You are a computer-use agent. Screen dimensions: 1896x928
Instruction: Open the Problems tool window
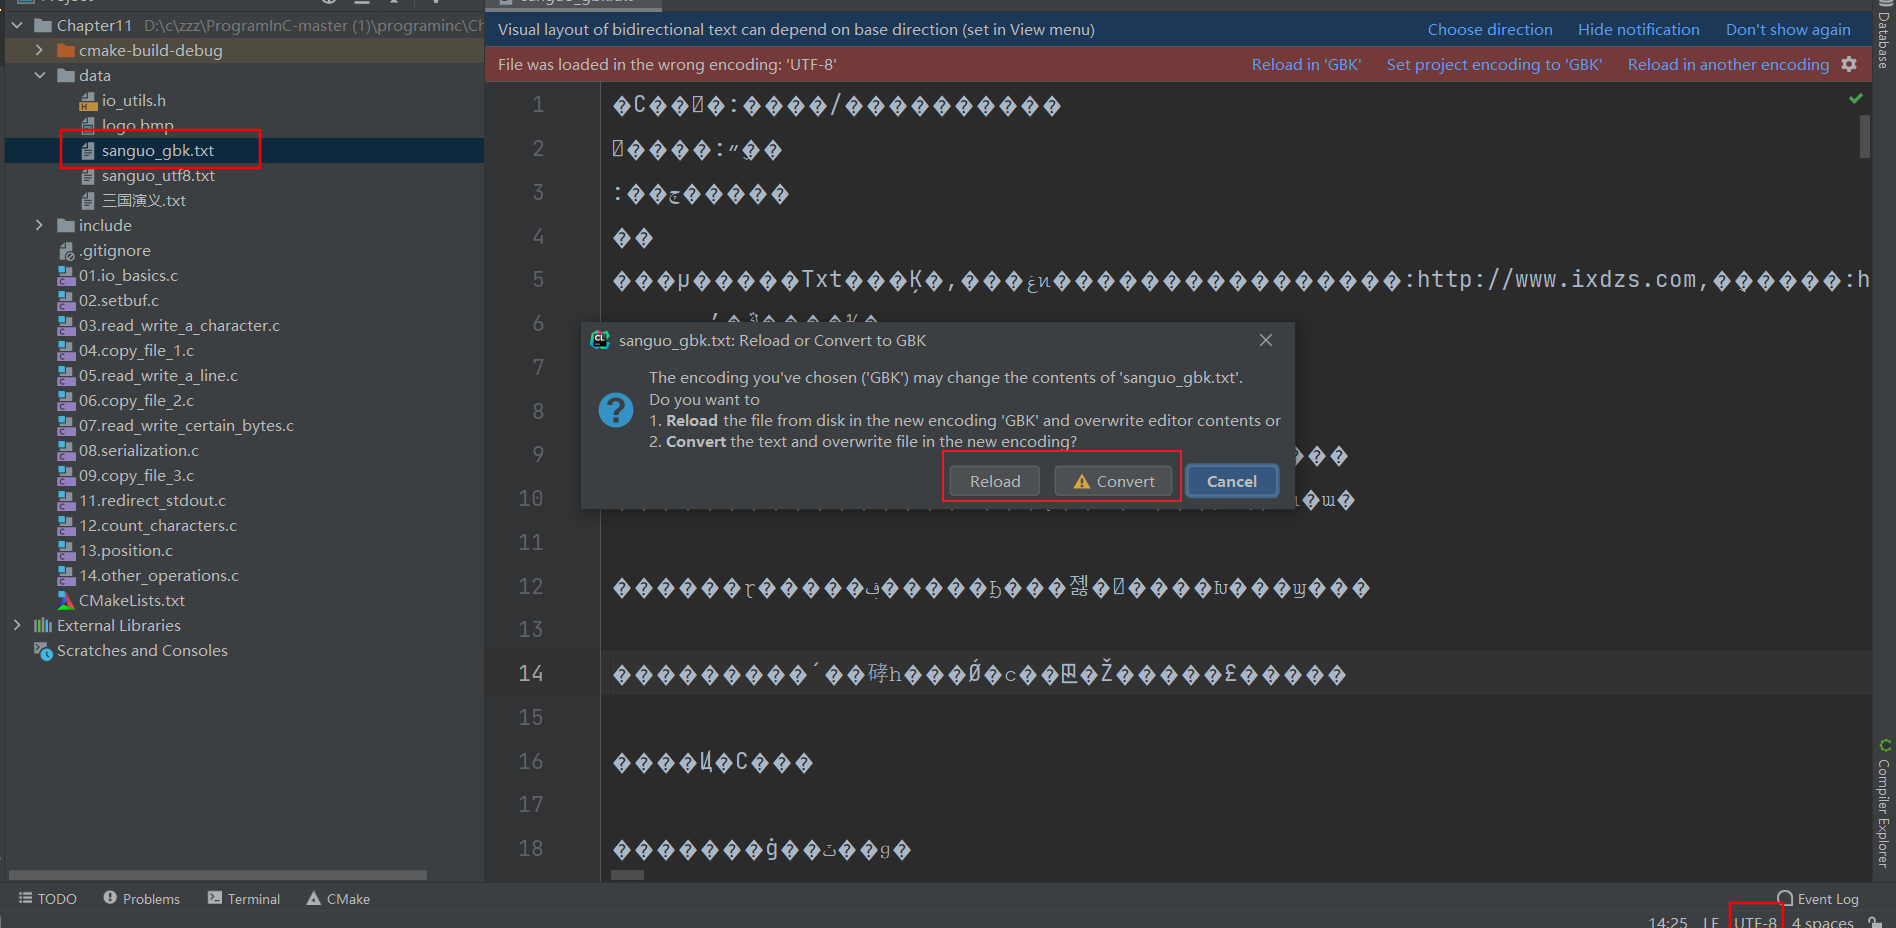coord(141,899)
